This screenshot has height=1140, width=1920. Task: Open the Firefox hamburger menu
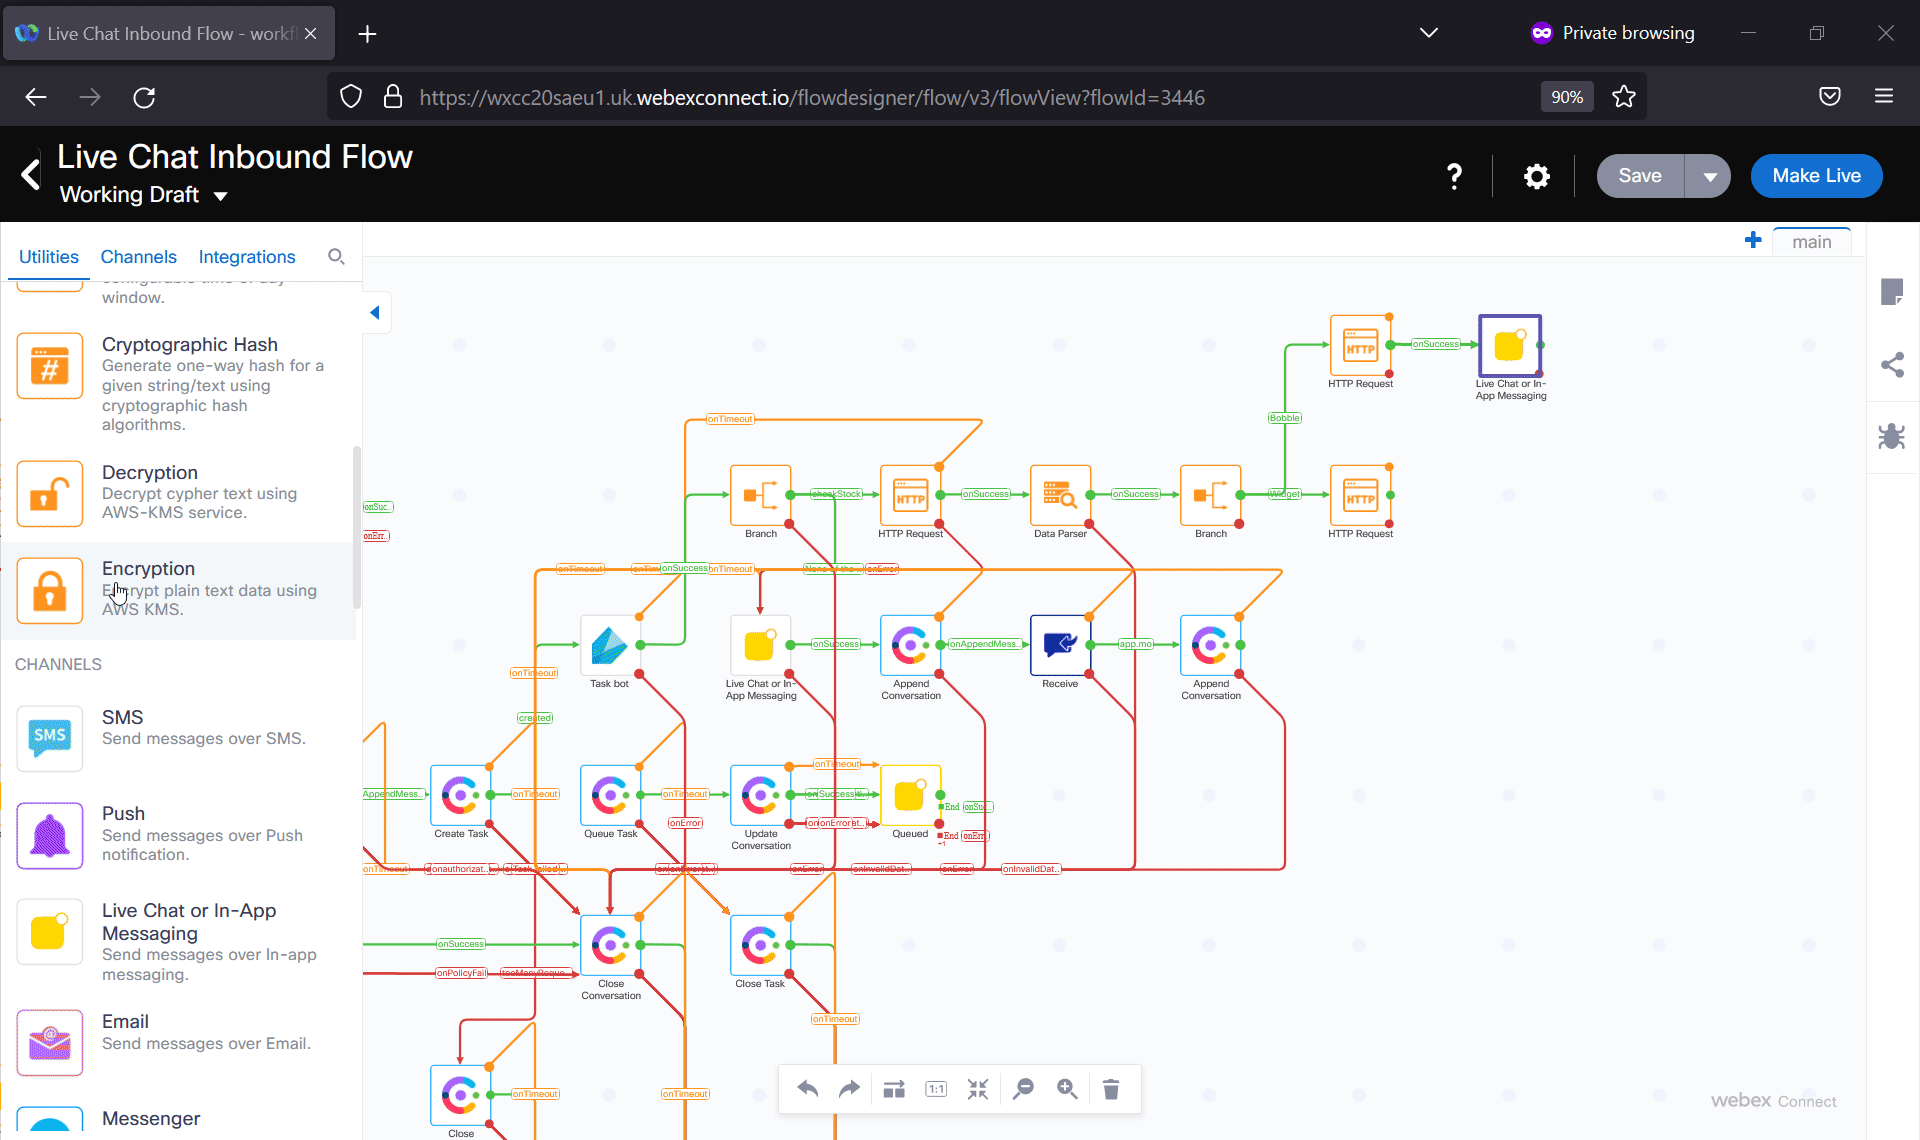[x=1884, y=97]
